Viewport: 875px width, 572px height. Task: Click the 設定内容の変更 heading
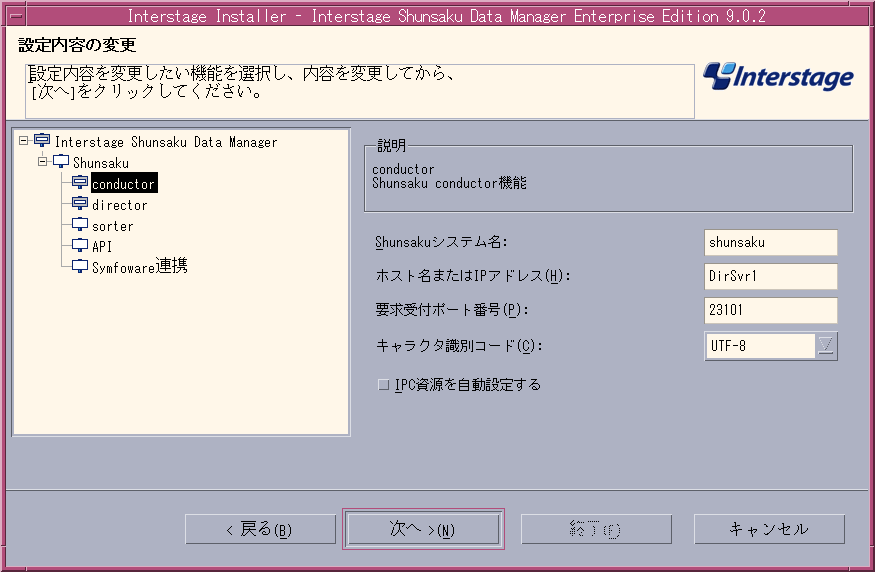pos(77,45)
